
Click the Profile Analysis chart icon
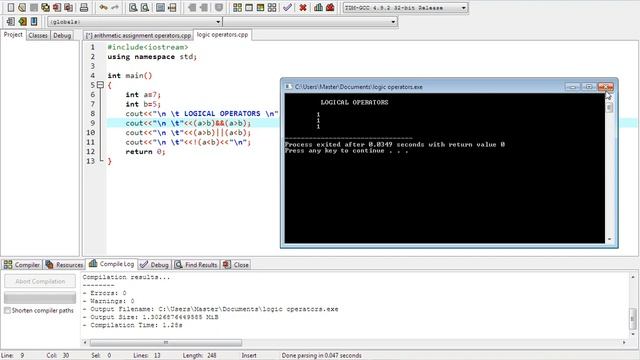coord(318,7)
